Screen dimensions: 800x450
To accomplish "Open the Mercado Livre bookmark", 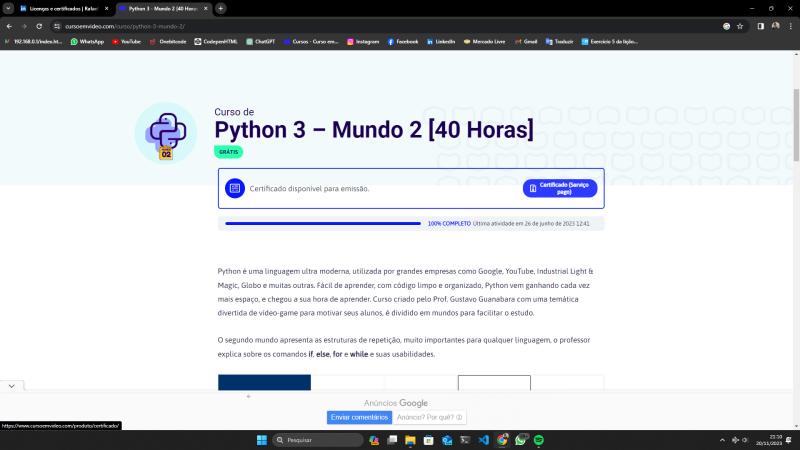I will tap(484, 42).
